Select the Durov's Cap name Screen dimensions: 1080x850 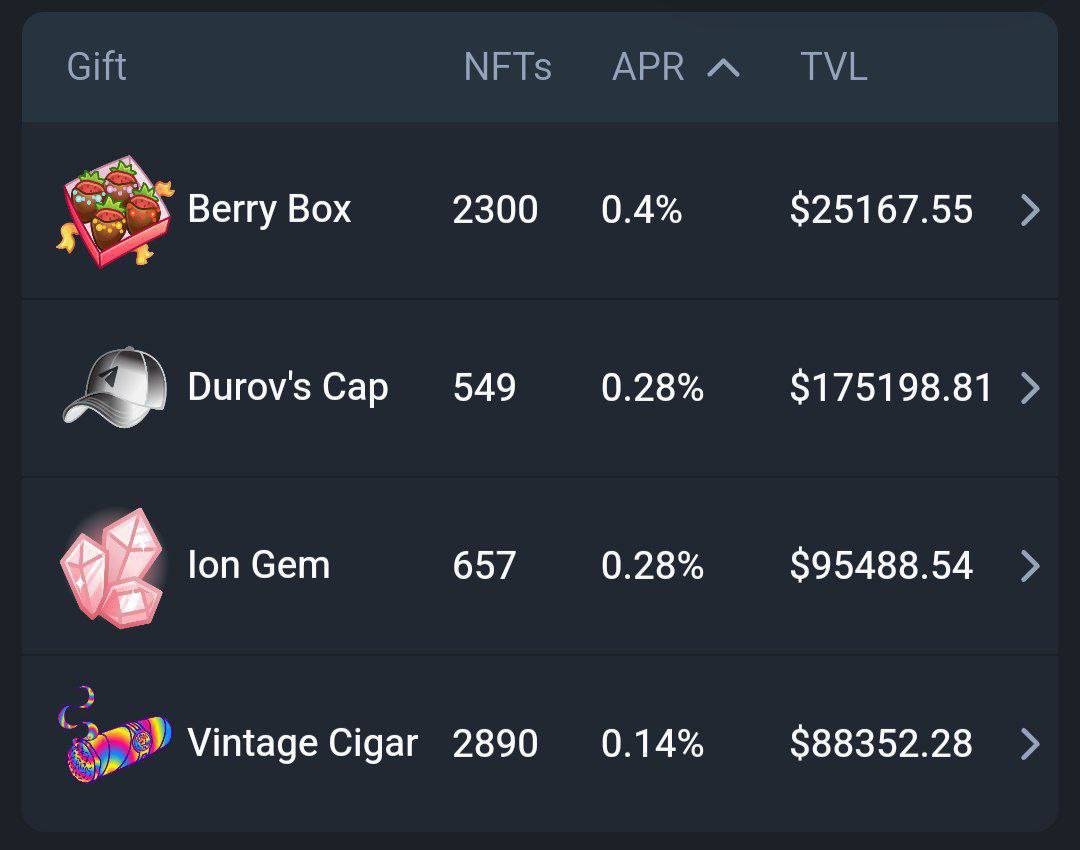tap(288, 388)
